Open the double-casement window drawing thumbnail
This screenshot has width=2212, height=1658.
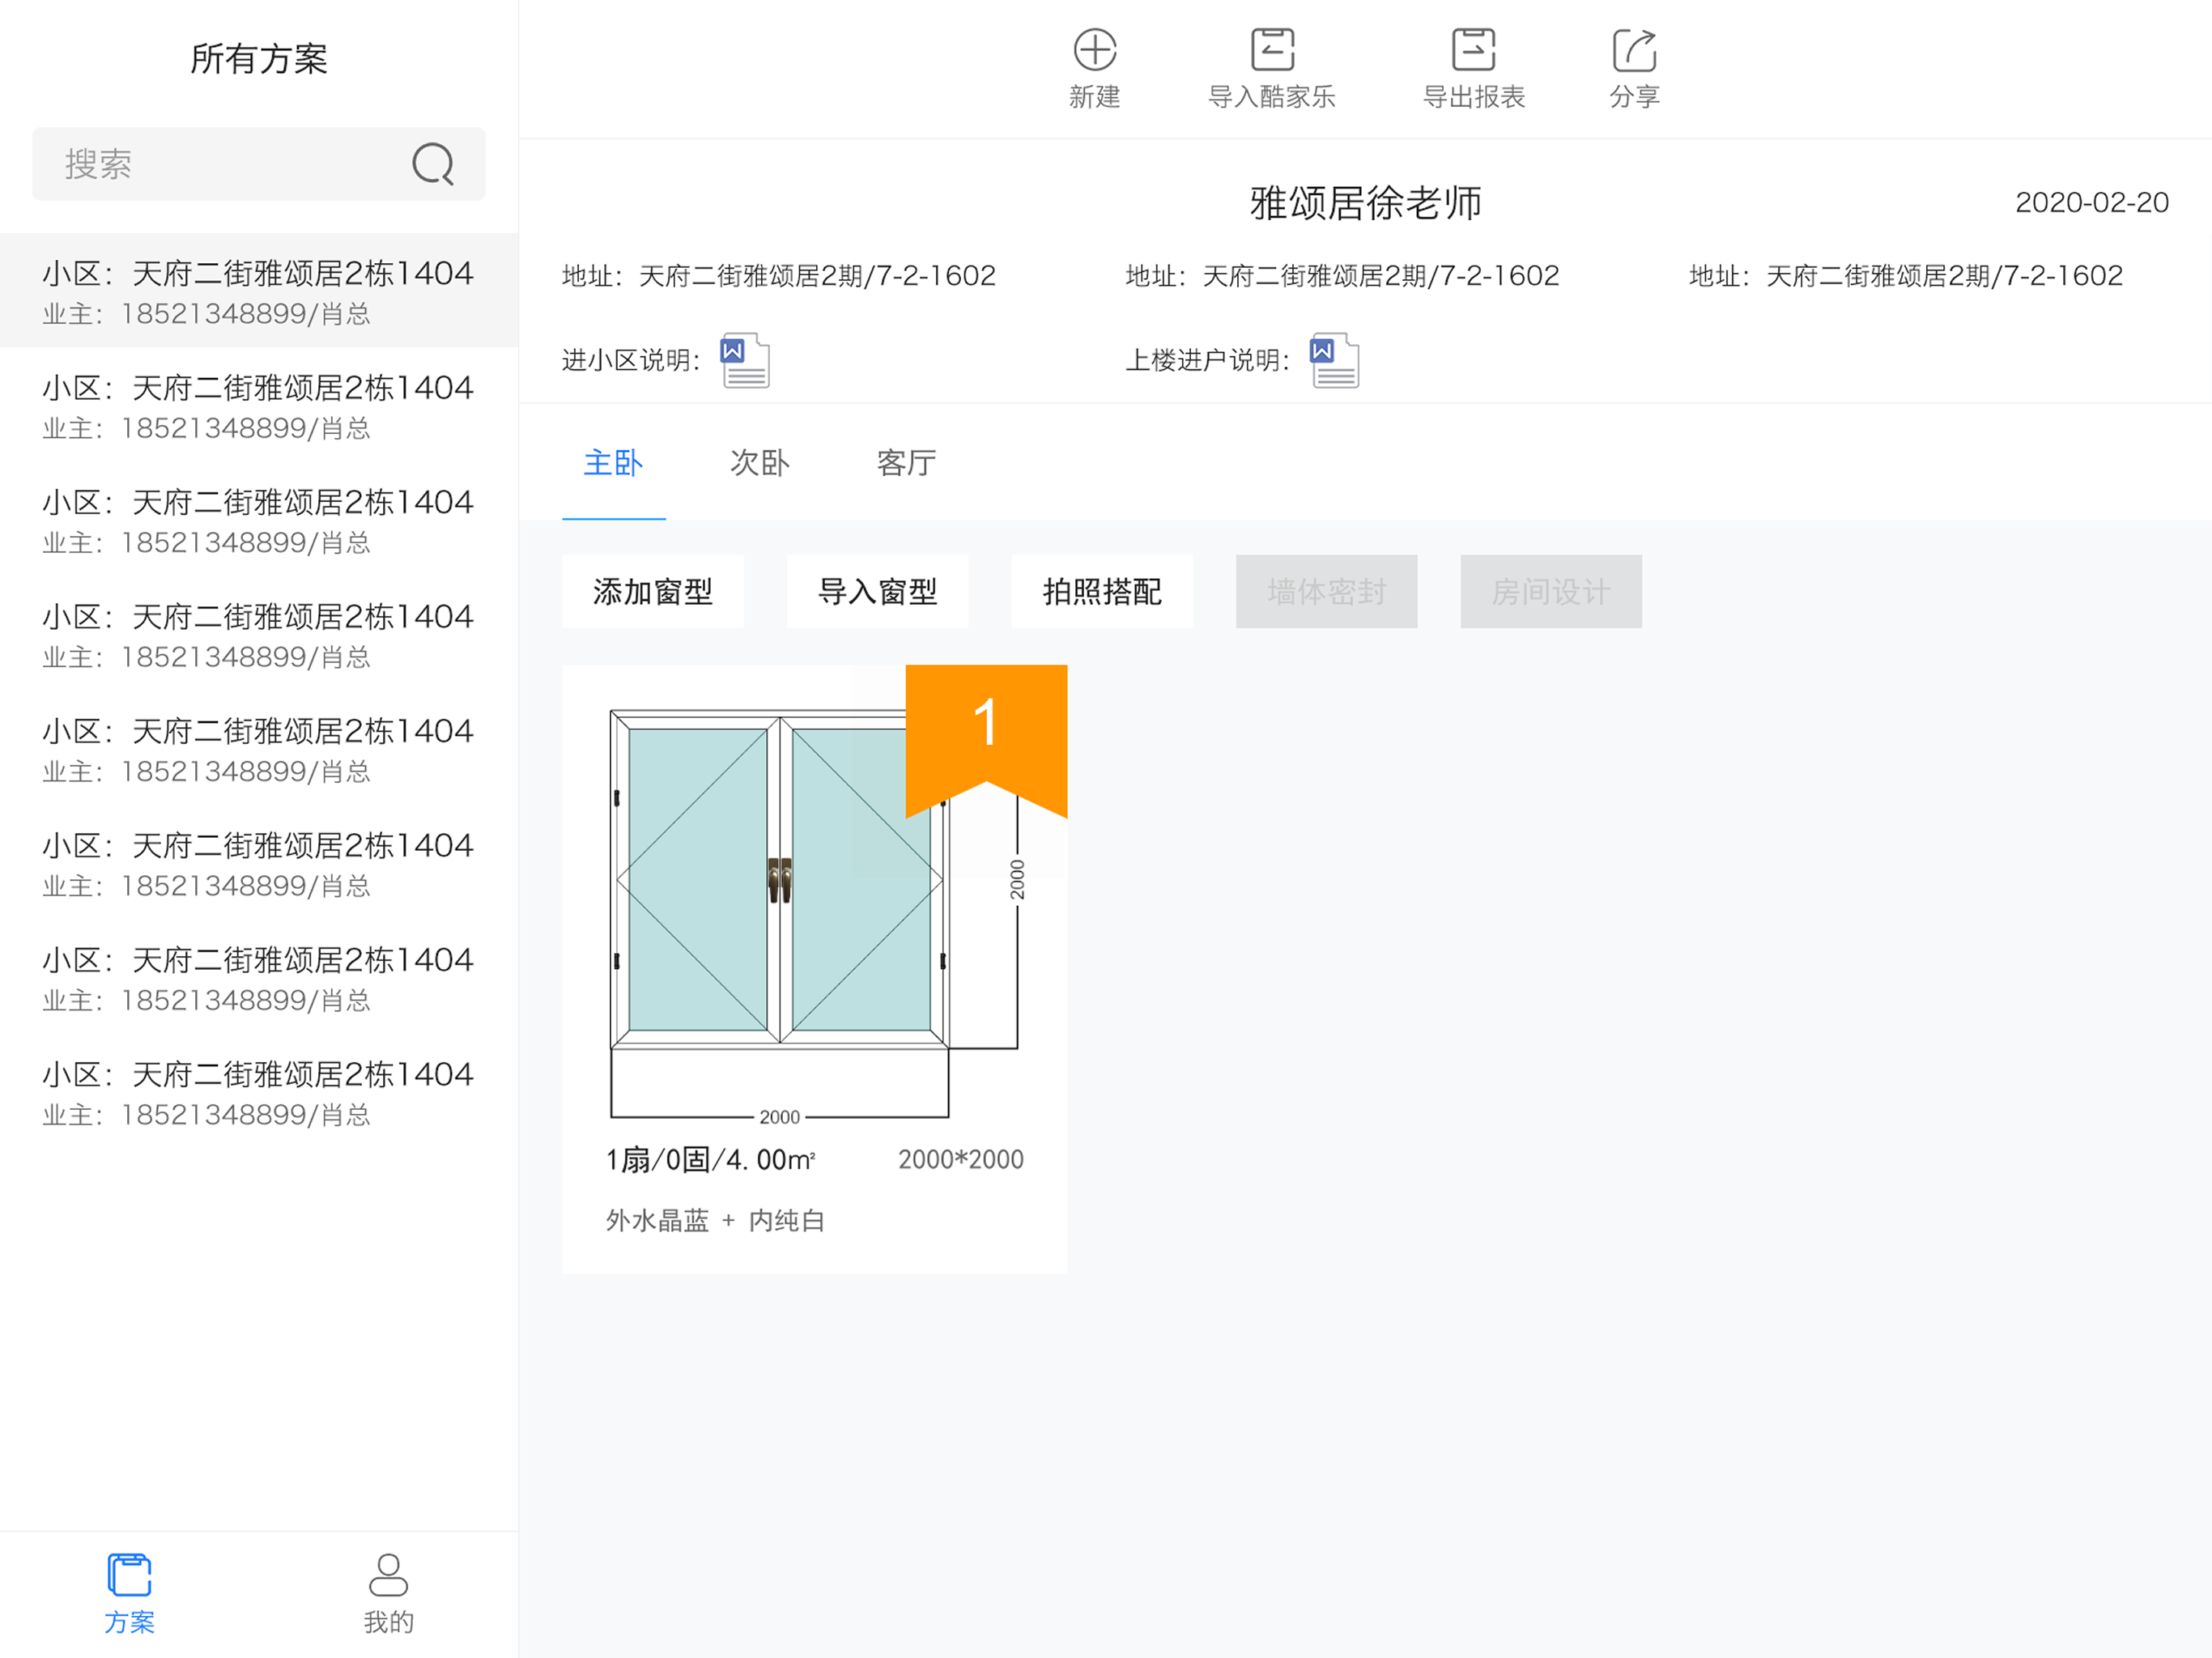[780, 880]
